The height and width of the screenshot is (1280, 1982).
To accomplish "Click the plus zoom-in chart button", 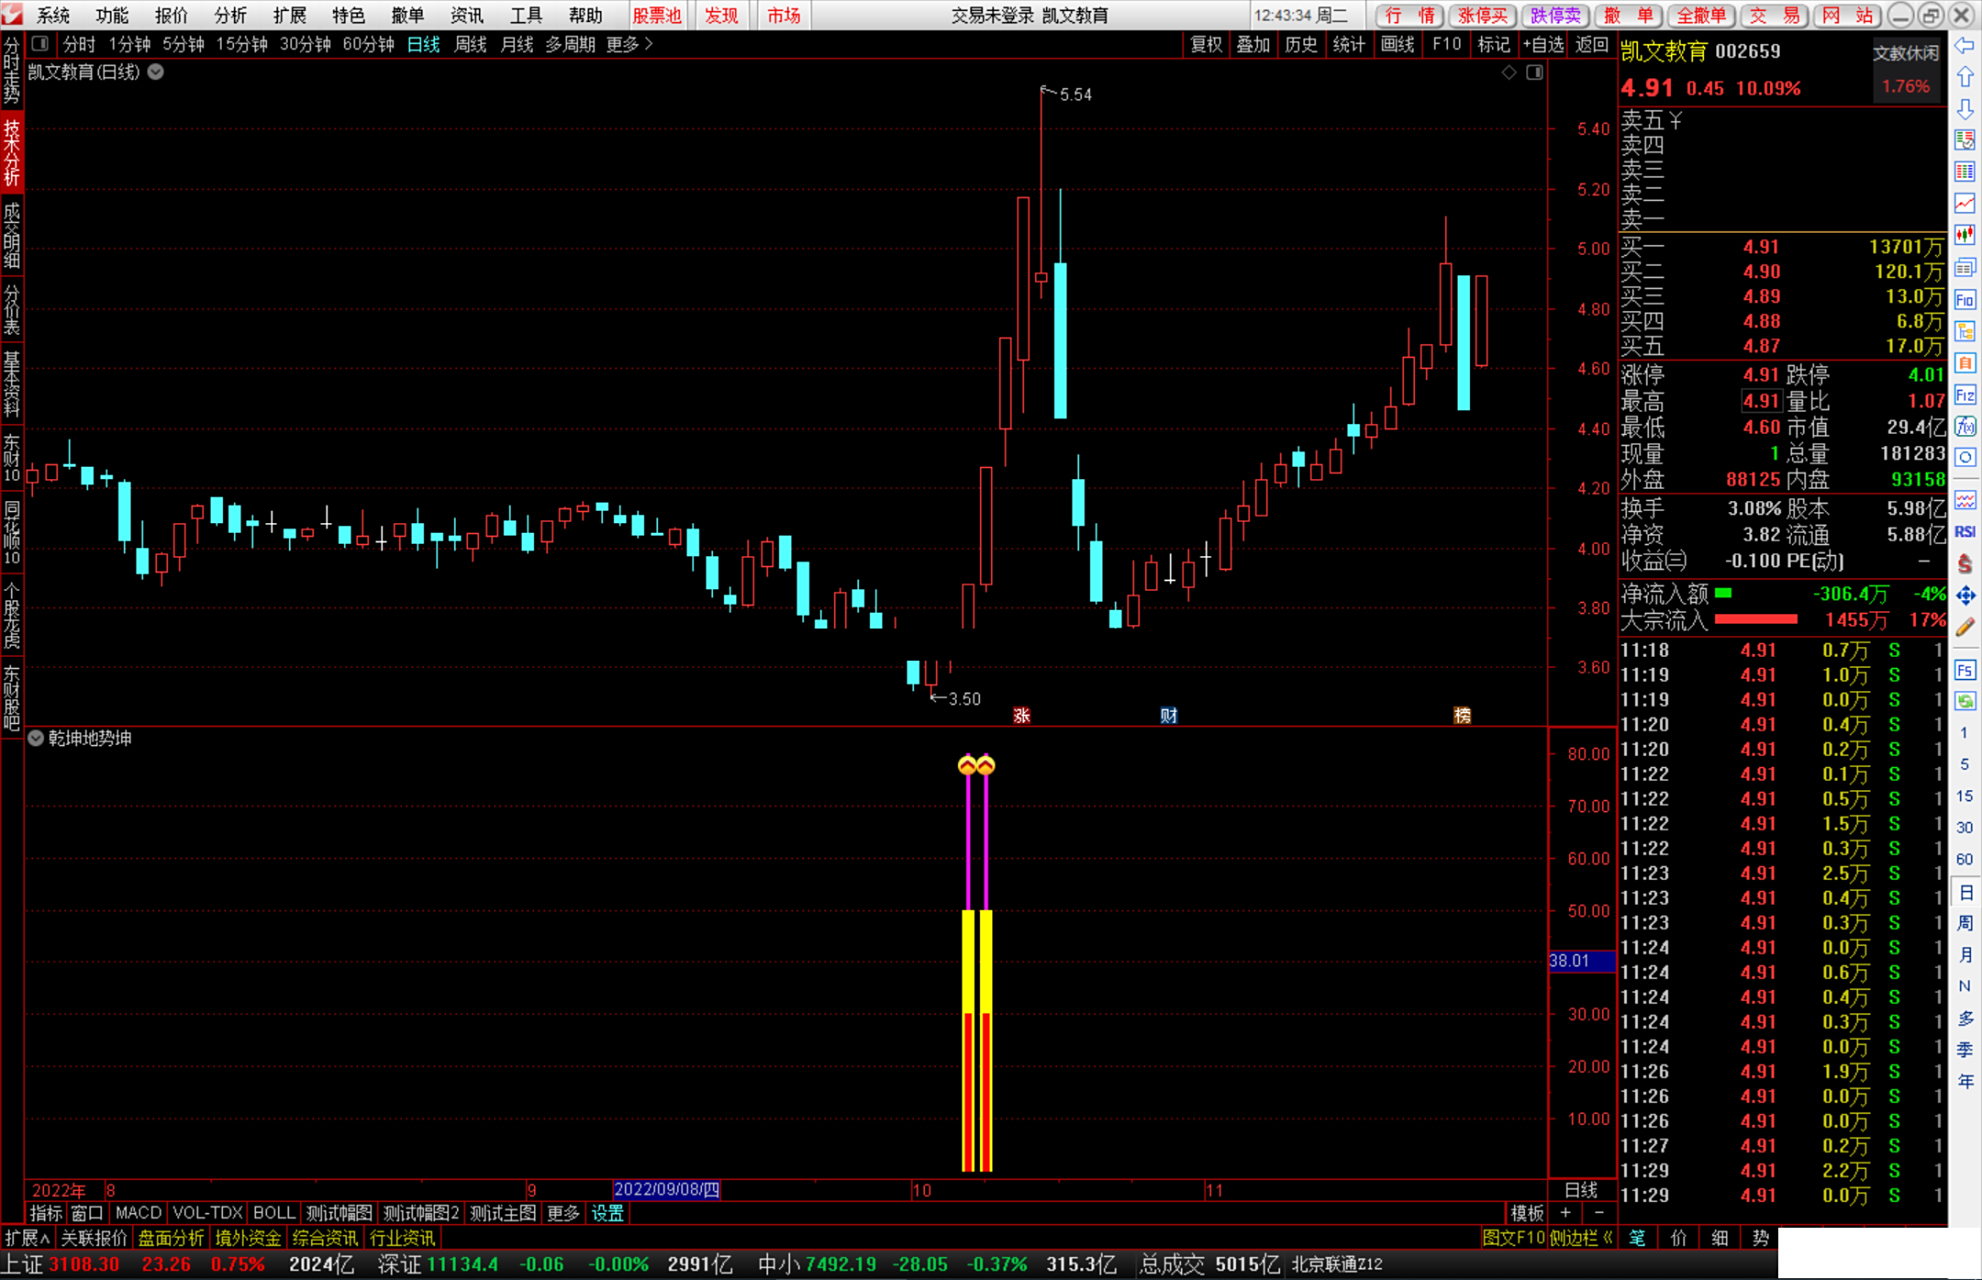I will click(x=1565, y=1213).
